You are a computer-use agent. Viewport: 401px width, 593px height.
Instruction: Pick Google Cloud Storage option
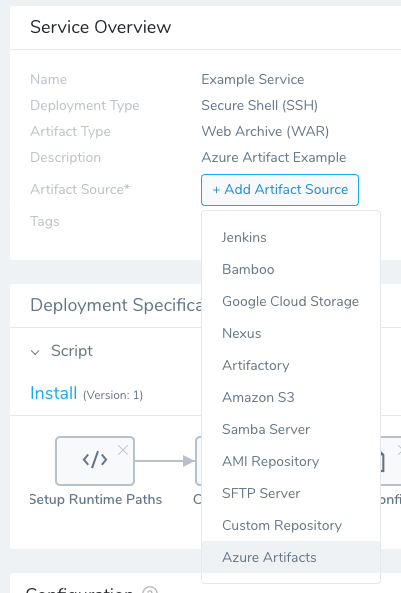(291, 301)
